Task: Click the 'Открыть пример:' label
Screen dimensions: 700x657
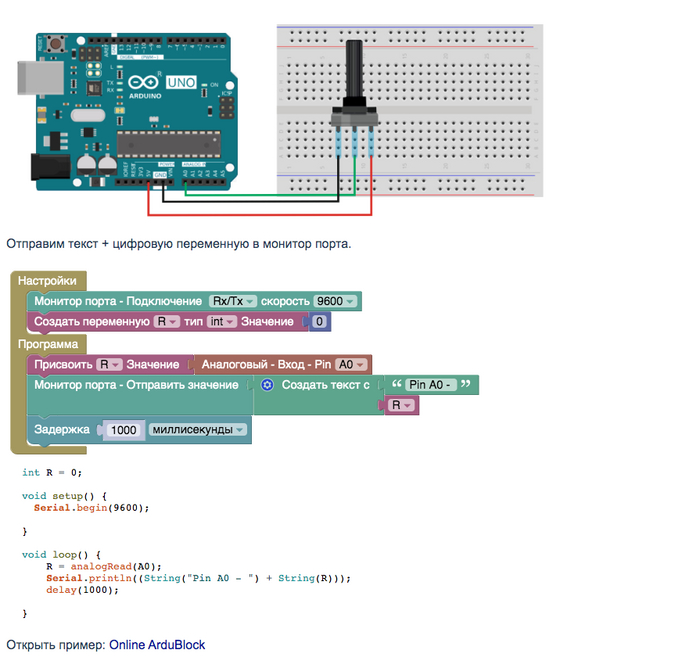Action: (56, 645)
